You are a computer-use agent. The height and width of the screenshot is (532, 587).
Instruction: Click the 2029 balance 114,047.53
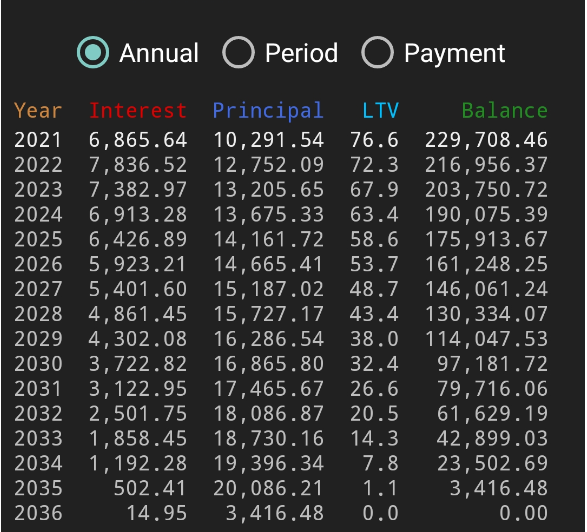486,339
